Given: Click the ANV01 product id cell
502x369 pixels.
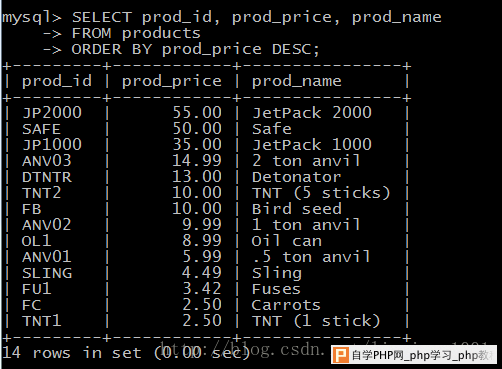Looking at the screenshot, I should [47, 257].
